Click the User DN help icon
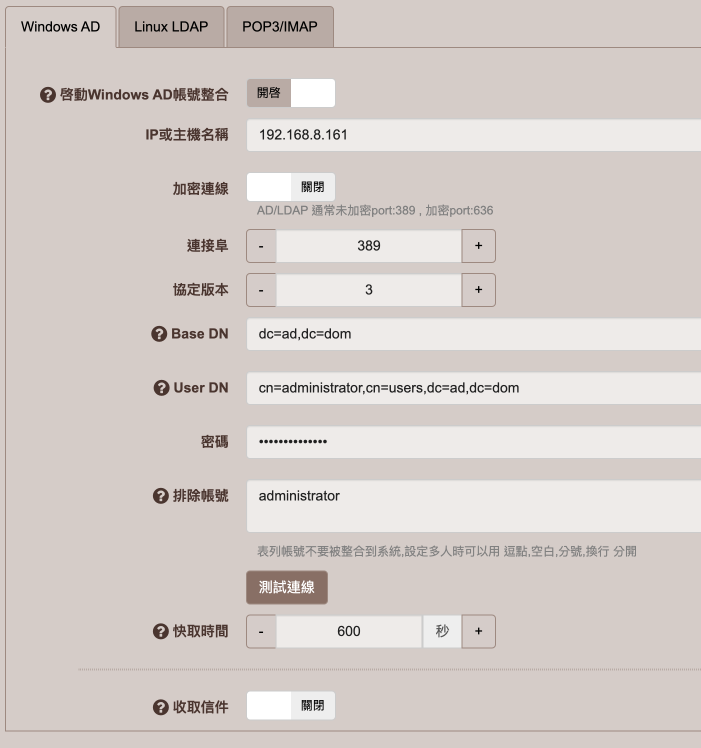The height and width of the screenshot is (748, 701). (x=161, y=388)
